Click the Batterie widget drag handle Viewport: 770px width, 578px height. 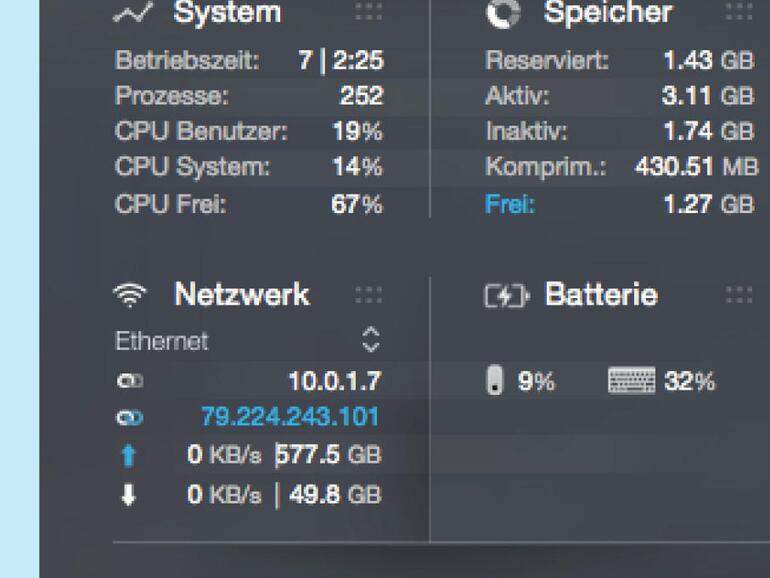(x=739, y=295)
